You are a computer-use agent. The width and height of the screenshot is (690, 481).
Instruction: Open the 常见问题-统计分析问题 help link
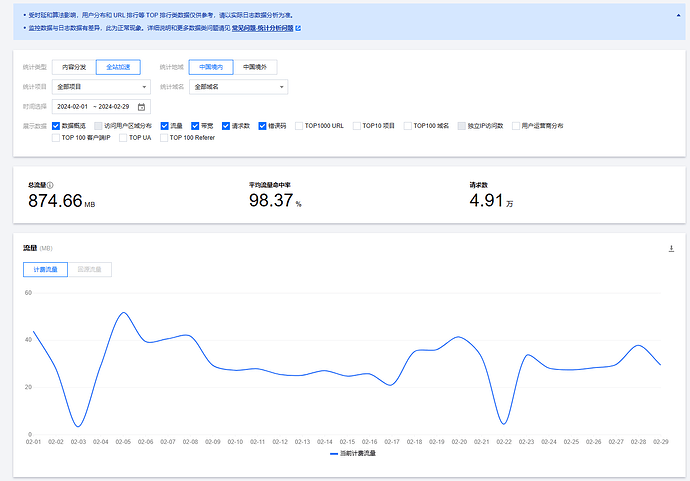(x=262, y=28)
